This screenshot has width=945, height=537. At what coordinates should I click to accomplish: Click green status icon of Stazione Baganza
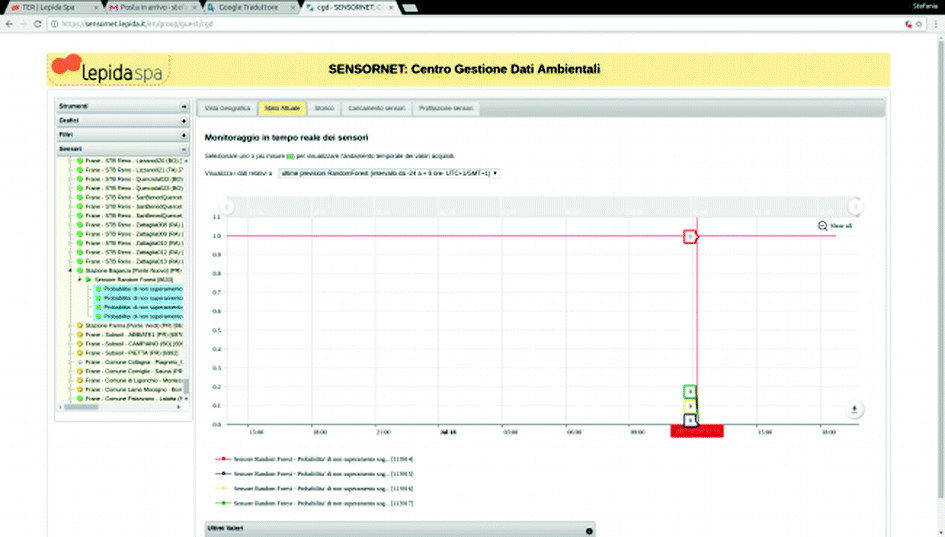[x=80, y=271]
